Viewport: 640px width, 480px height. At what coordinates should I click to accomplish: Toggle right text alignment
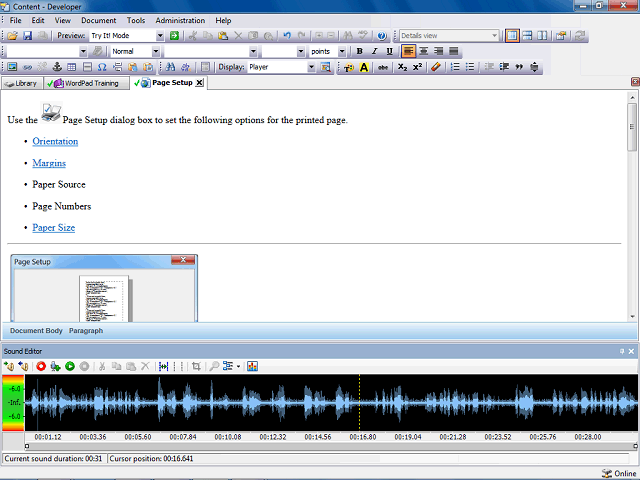point(439,51)
